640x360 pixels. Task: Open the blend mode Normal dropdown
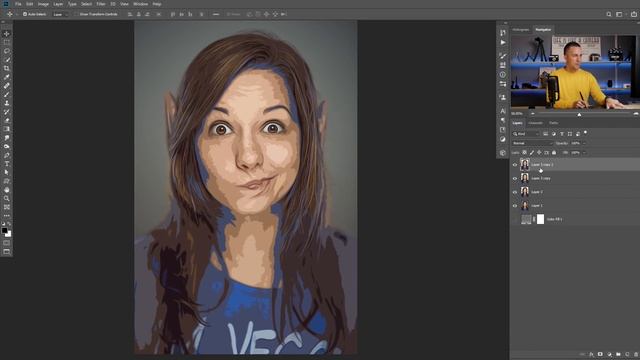532,143
